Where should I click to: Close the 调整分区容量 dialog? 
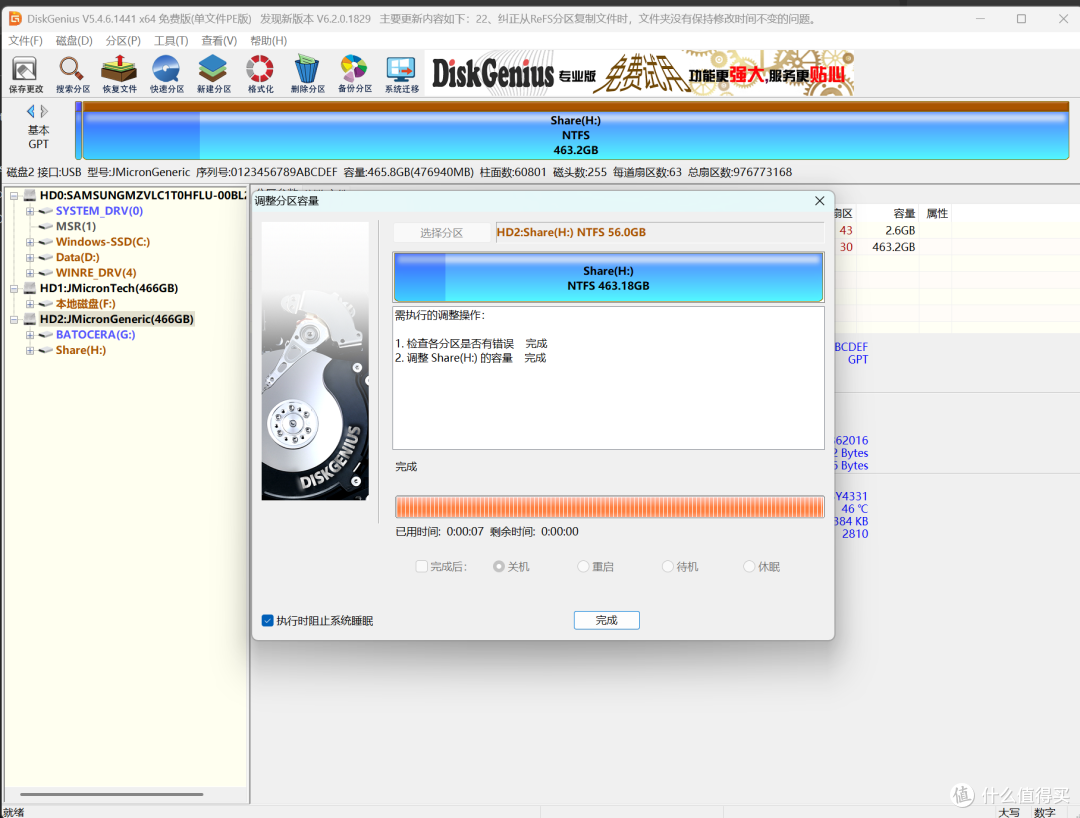820,201
